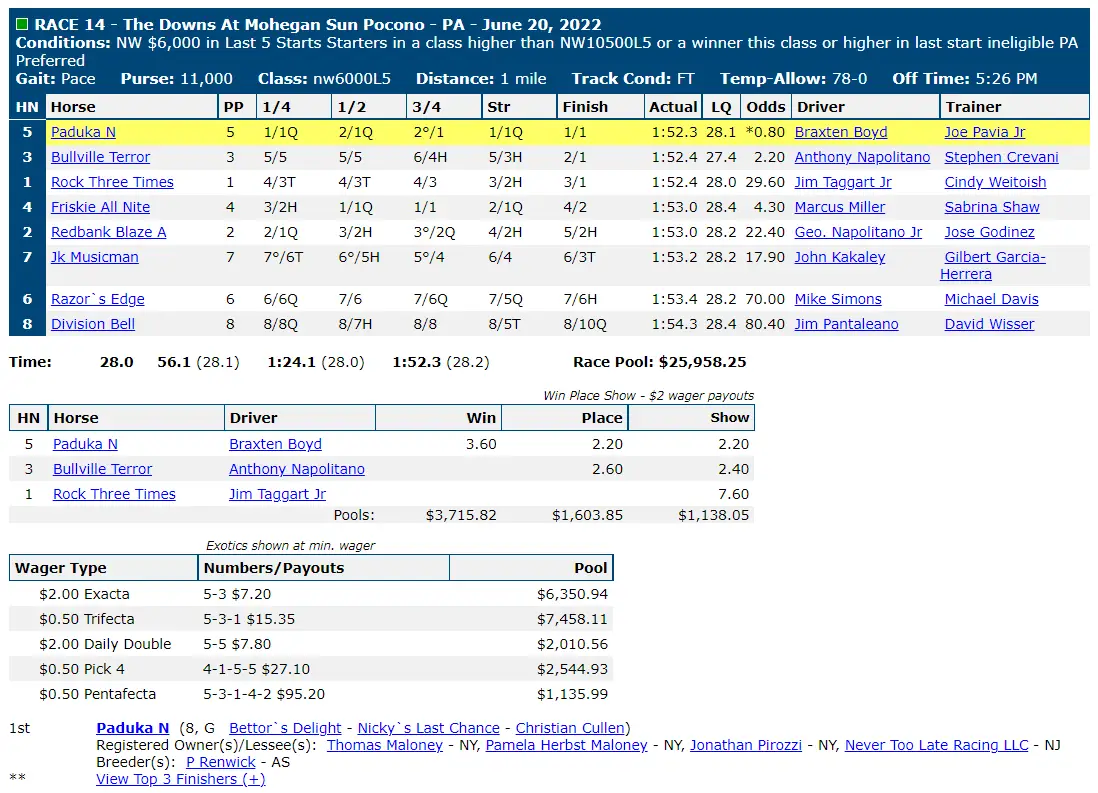This screenshot has width=1098, height=793.
Task: Click the Driver column header in race results
Action: click(x=865, y=107)
